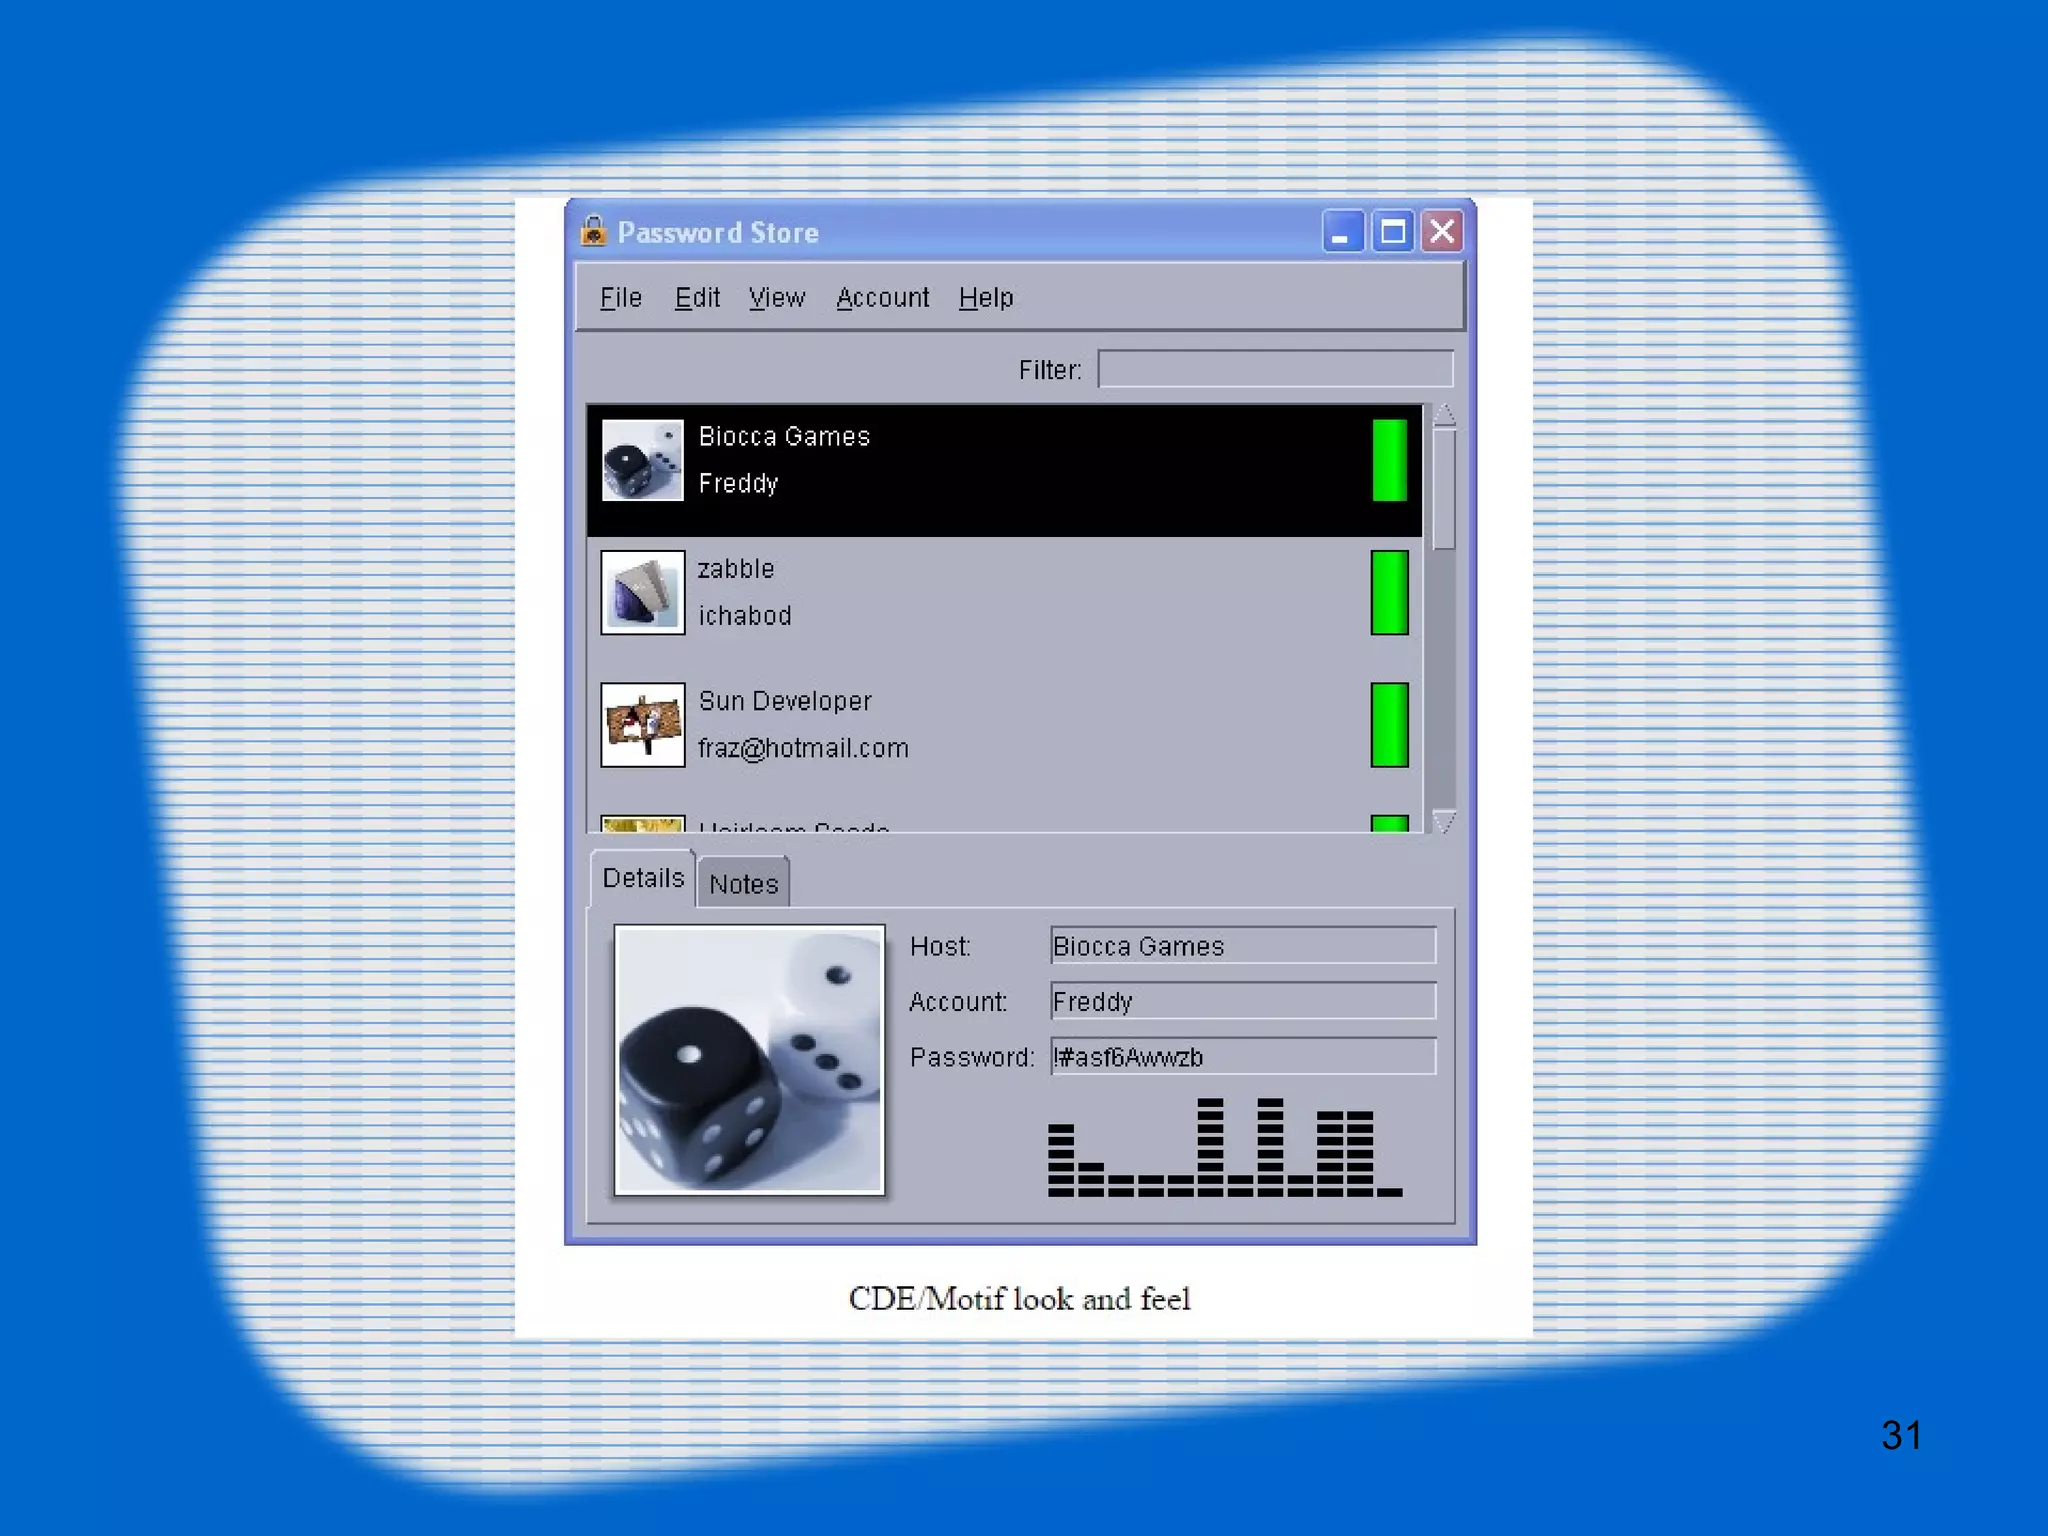Click the green strength bar for zabble

(1389, 592)
